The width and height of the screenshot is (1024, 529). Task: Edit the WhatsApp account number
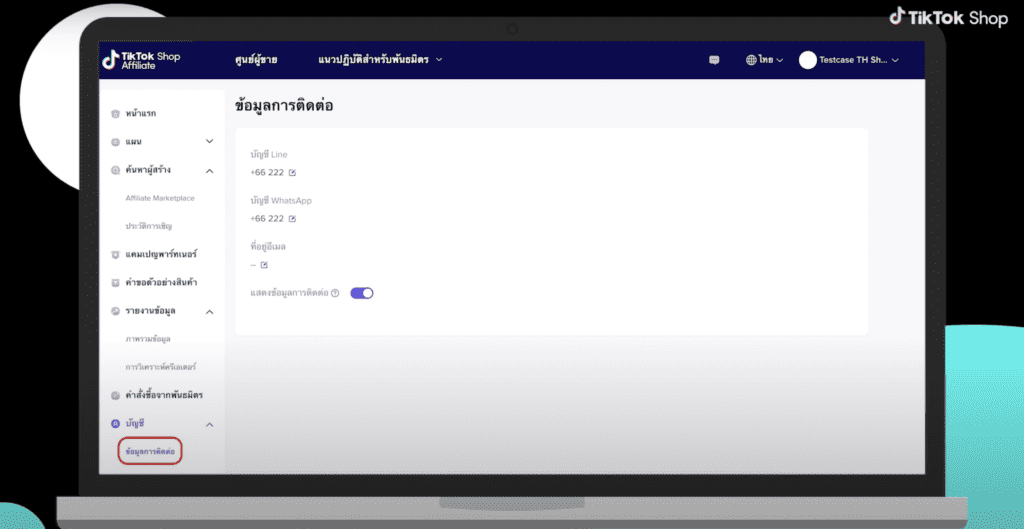coord(293,219)
